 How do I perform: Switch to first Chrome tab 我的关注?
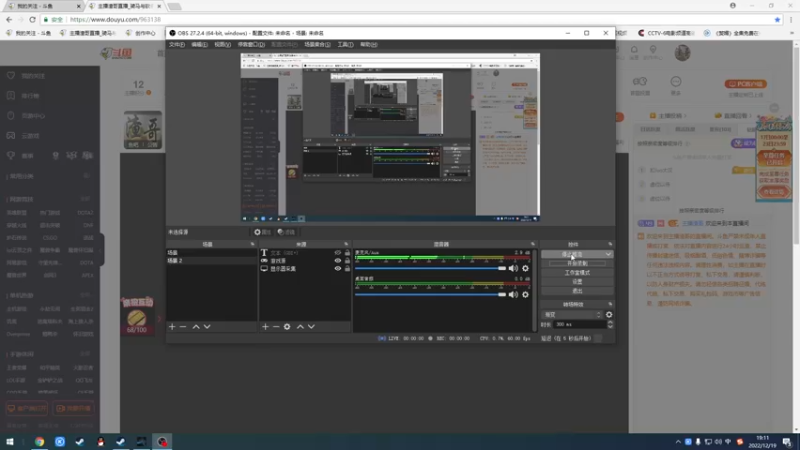click(42, 6)
